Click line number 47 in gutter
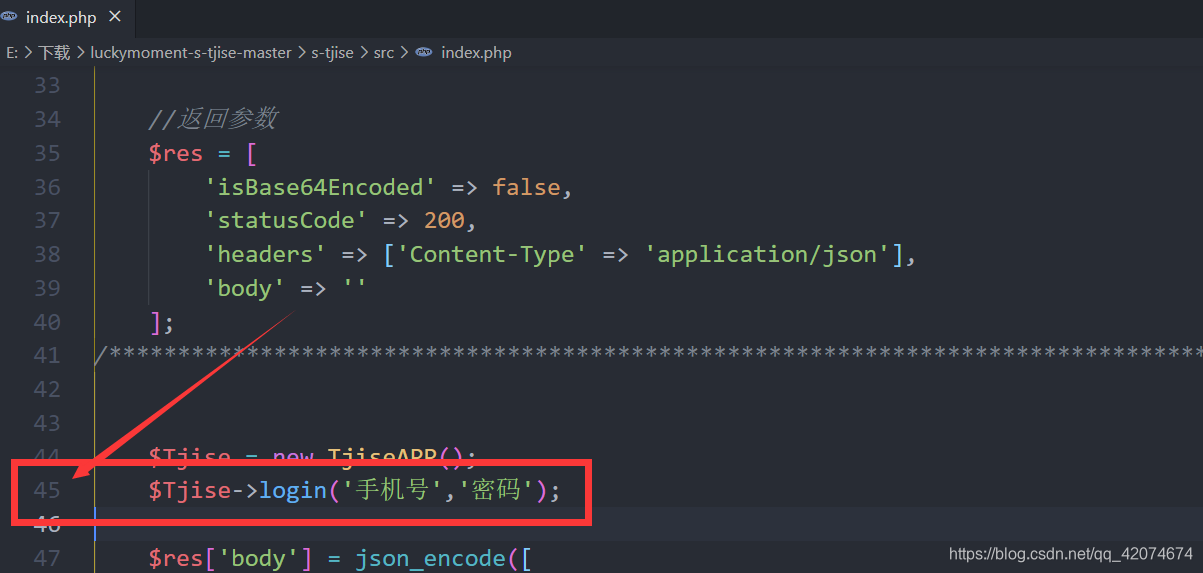 (x=47, y=558)
